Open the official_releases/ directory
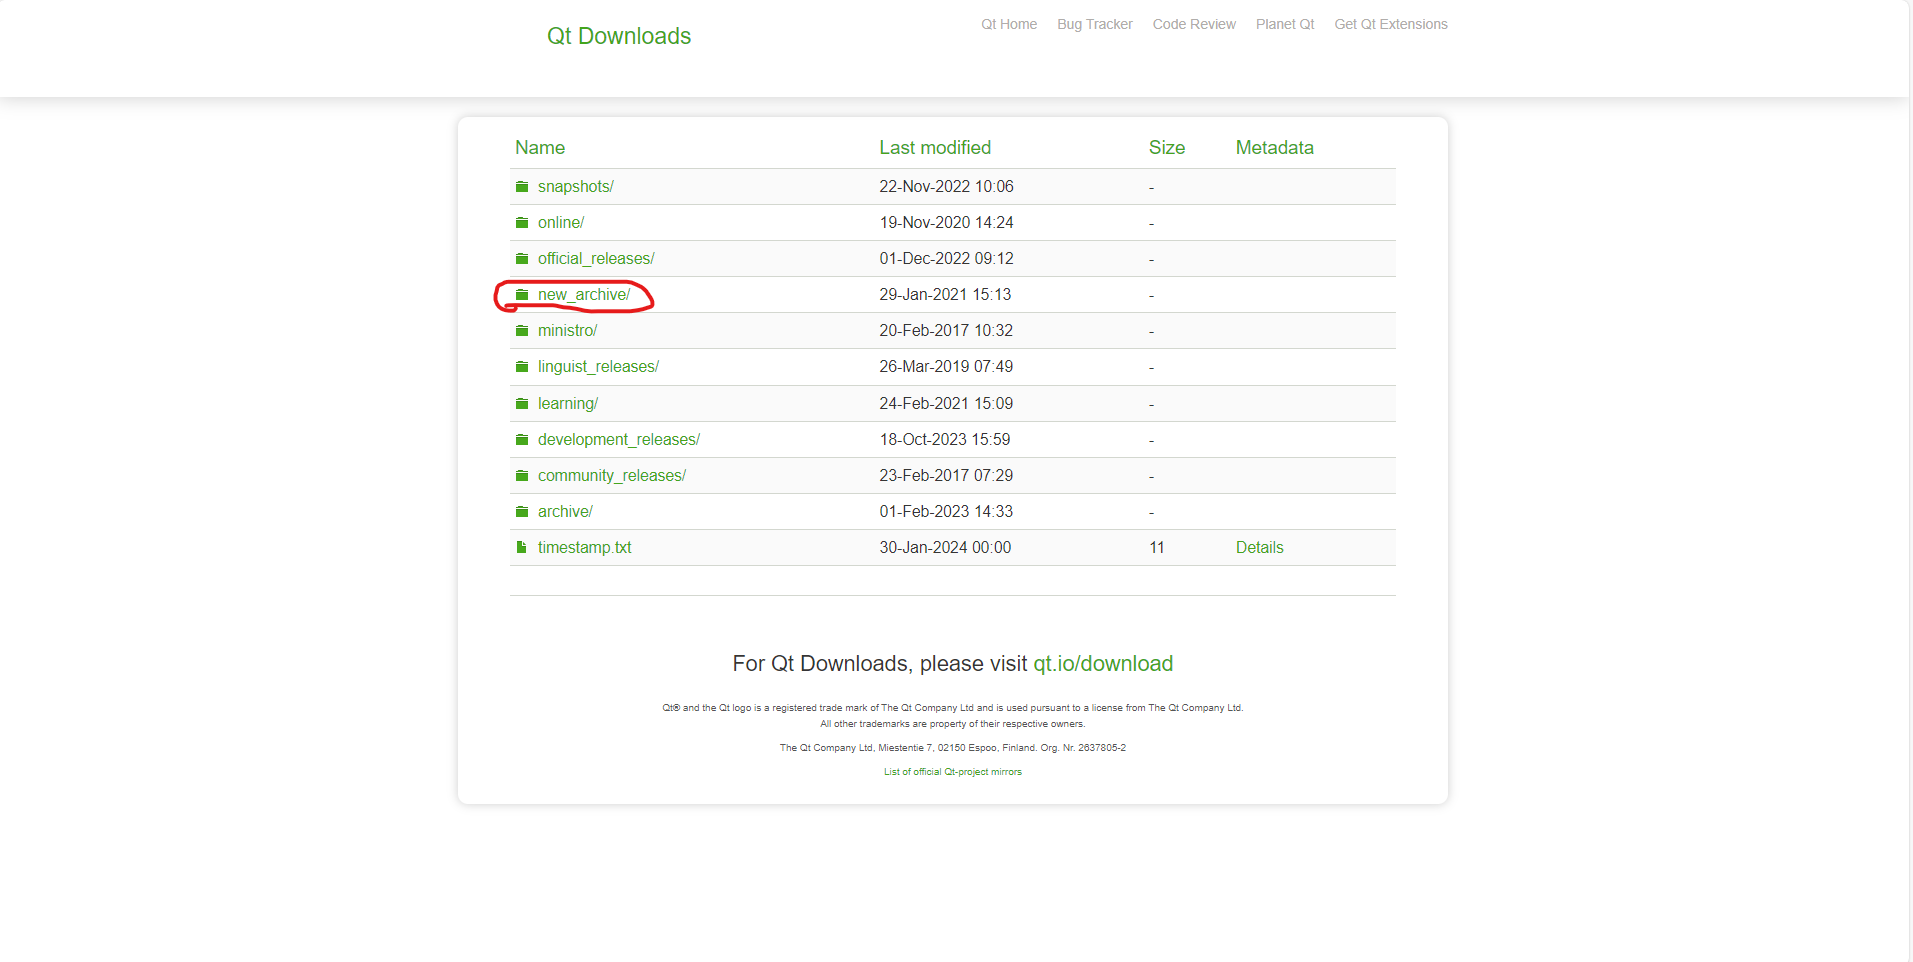Viewport: 1913px width, 962px height. pos(596,259)
